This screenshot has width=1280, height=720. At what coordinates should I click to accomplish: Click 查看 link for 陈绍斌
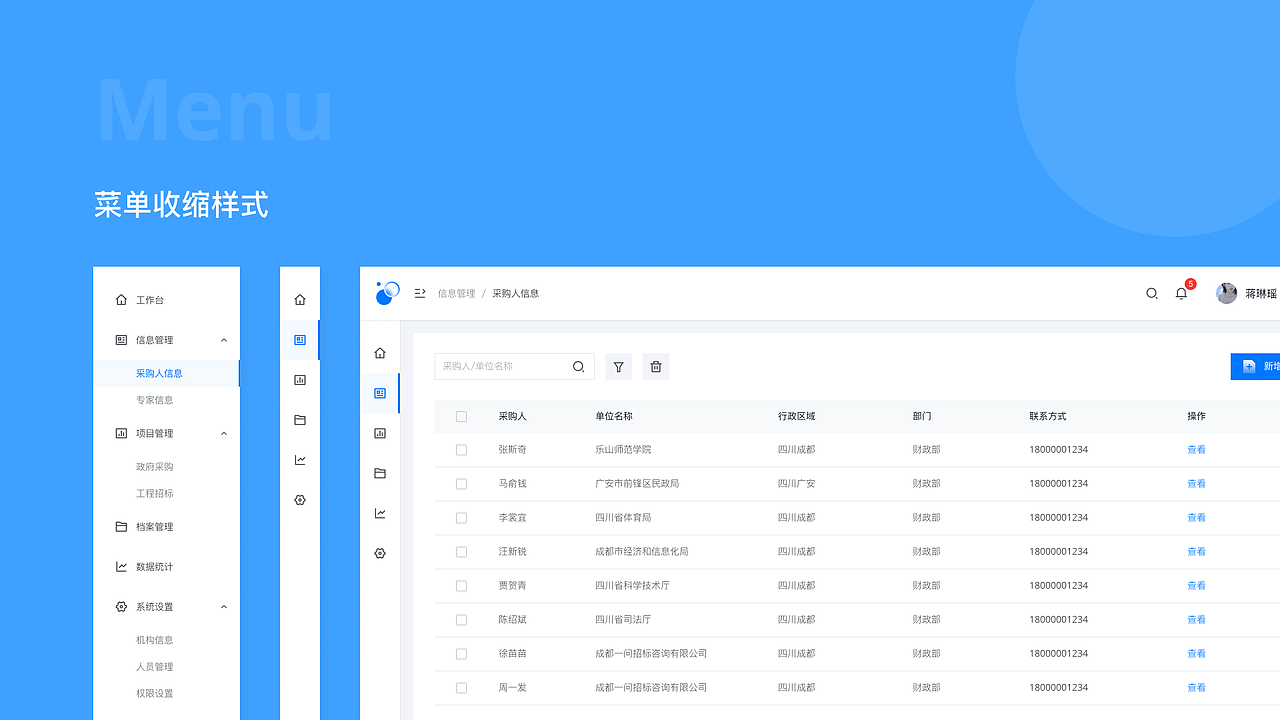click(1196, 620)
